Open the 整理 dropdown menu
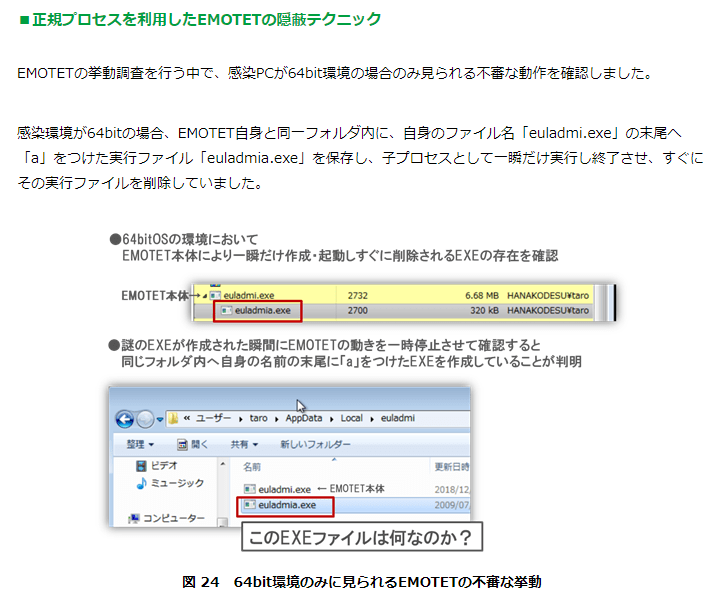Screen dimensions: 723x598 (x=138, y=443)
